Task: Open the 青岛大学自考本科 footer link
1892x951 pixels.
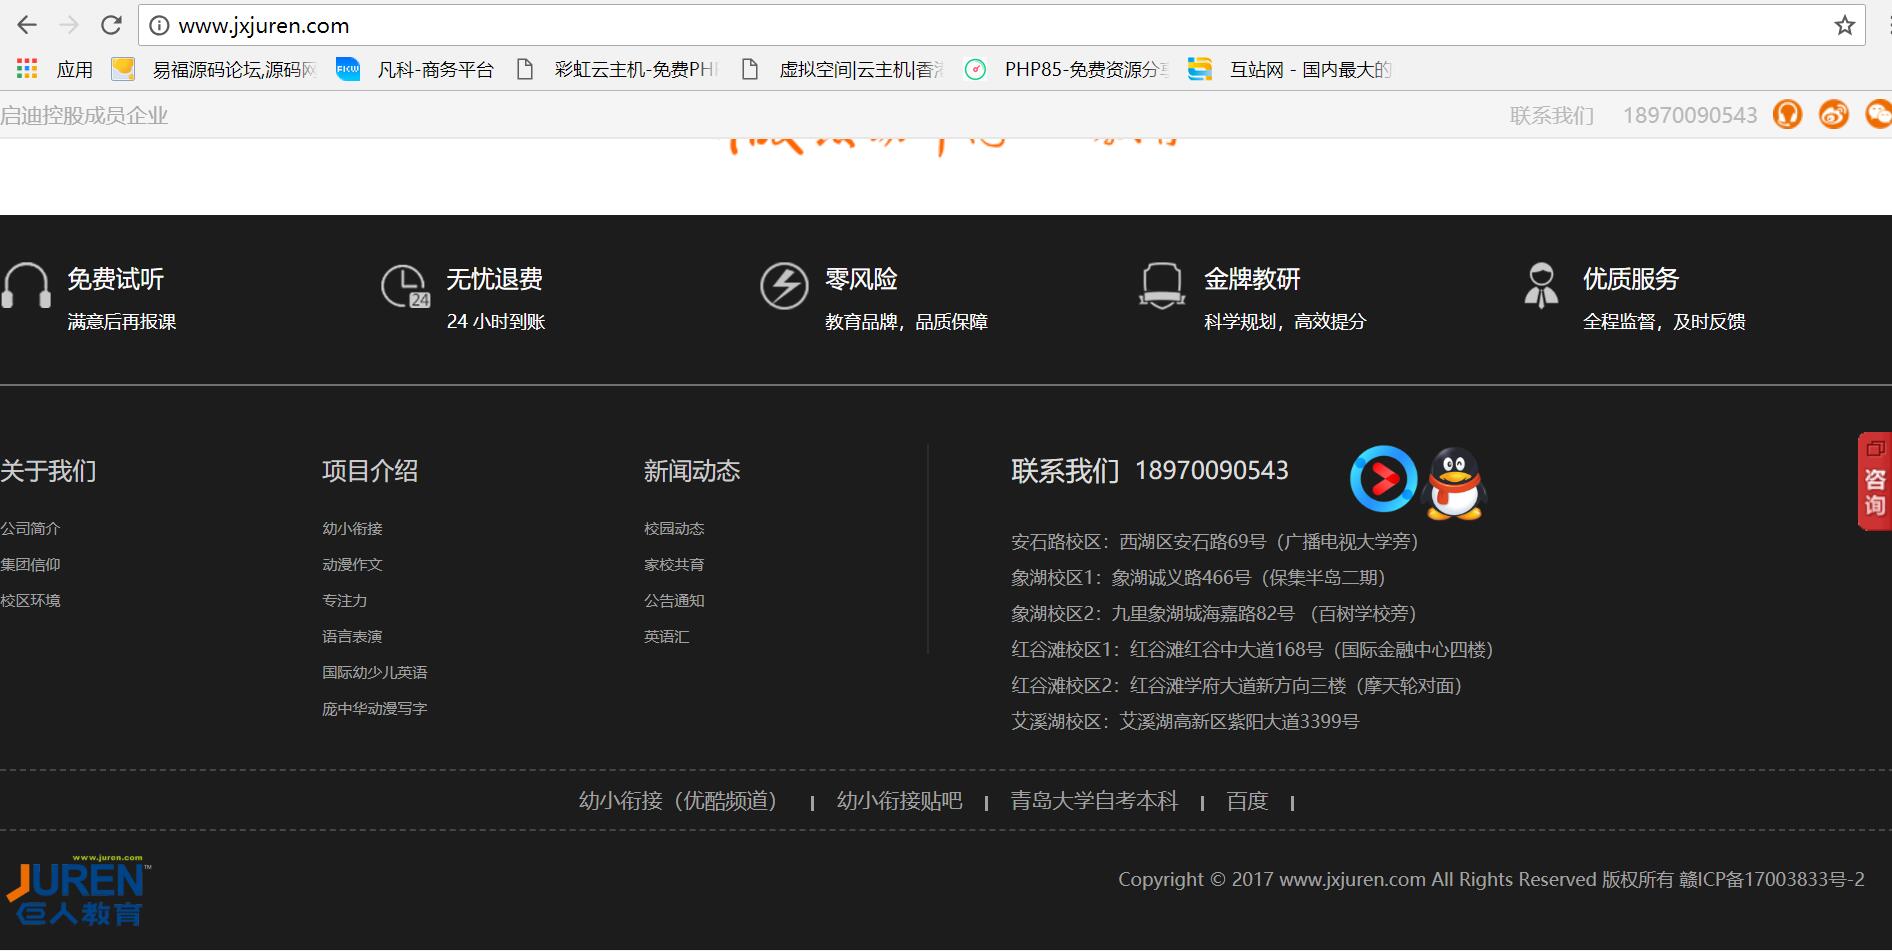Action: (x=1094, y=800)
